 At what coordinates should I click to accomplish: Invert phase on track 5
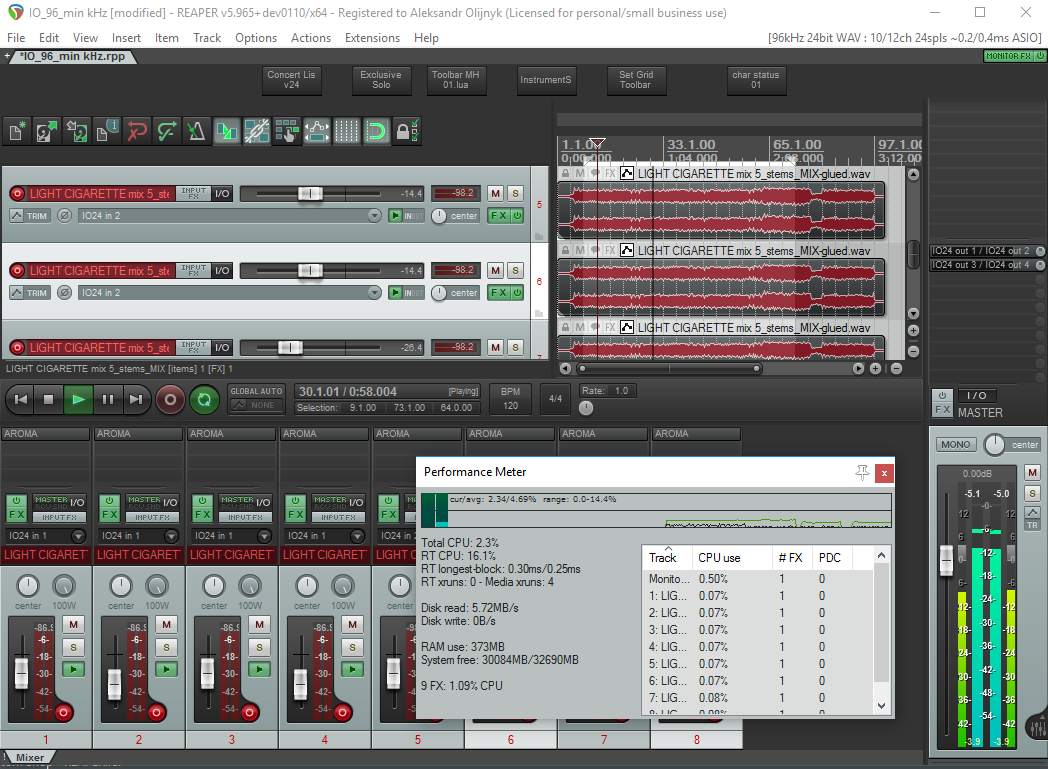point(64,216)
